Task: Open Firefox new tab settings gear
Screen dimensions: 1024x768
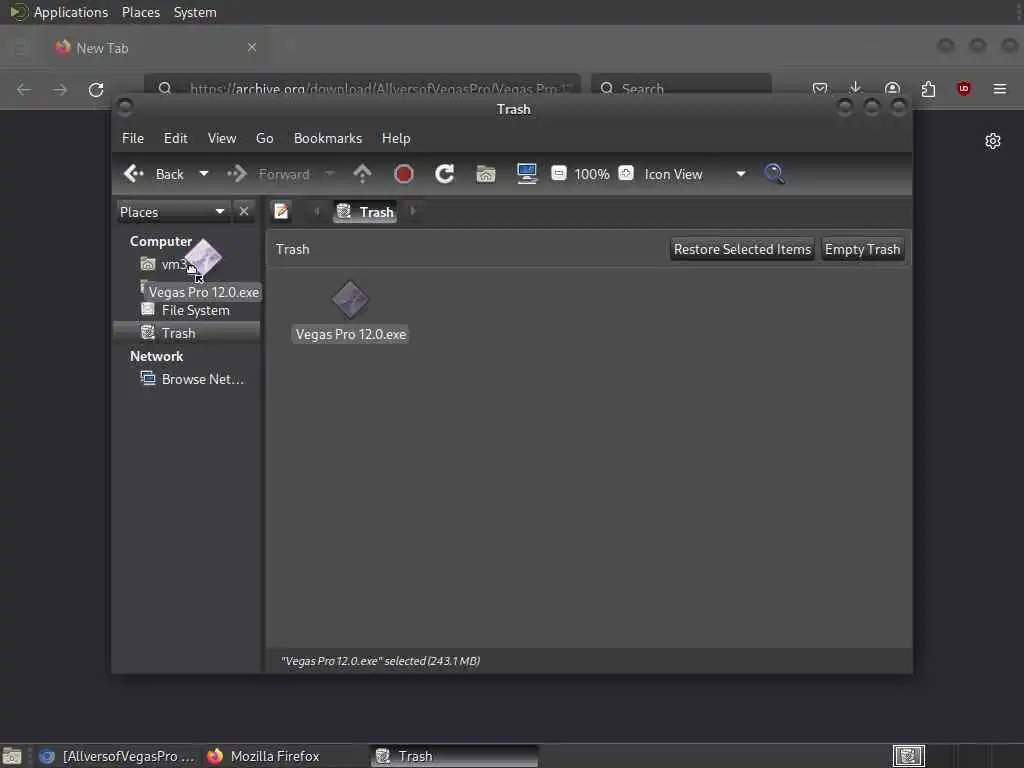Action: (993, 141)
